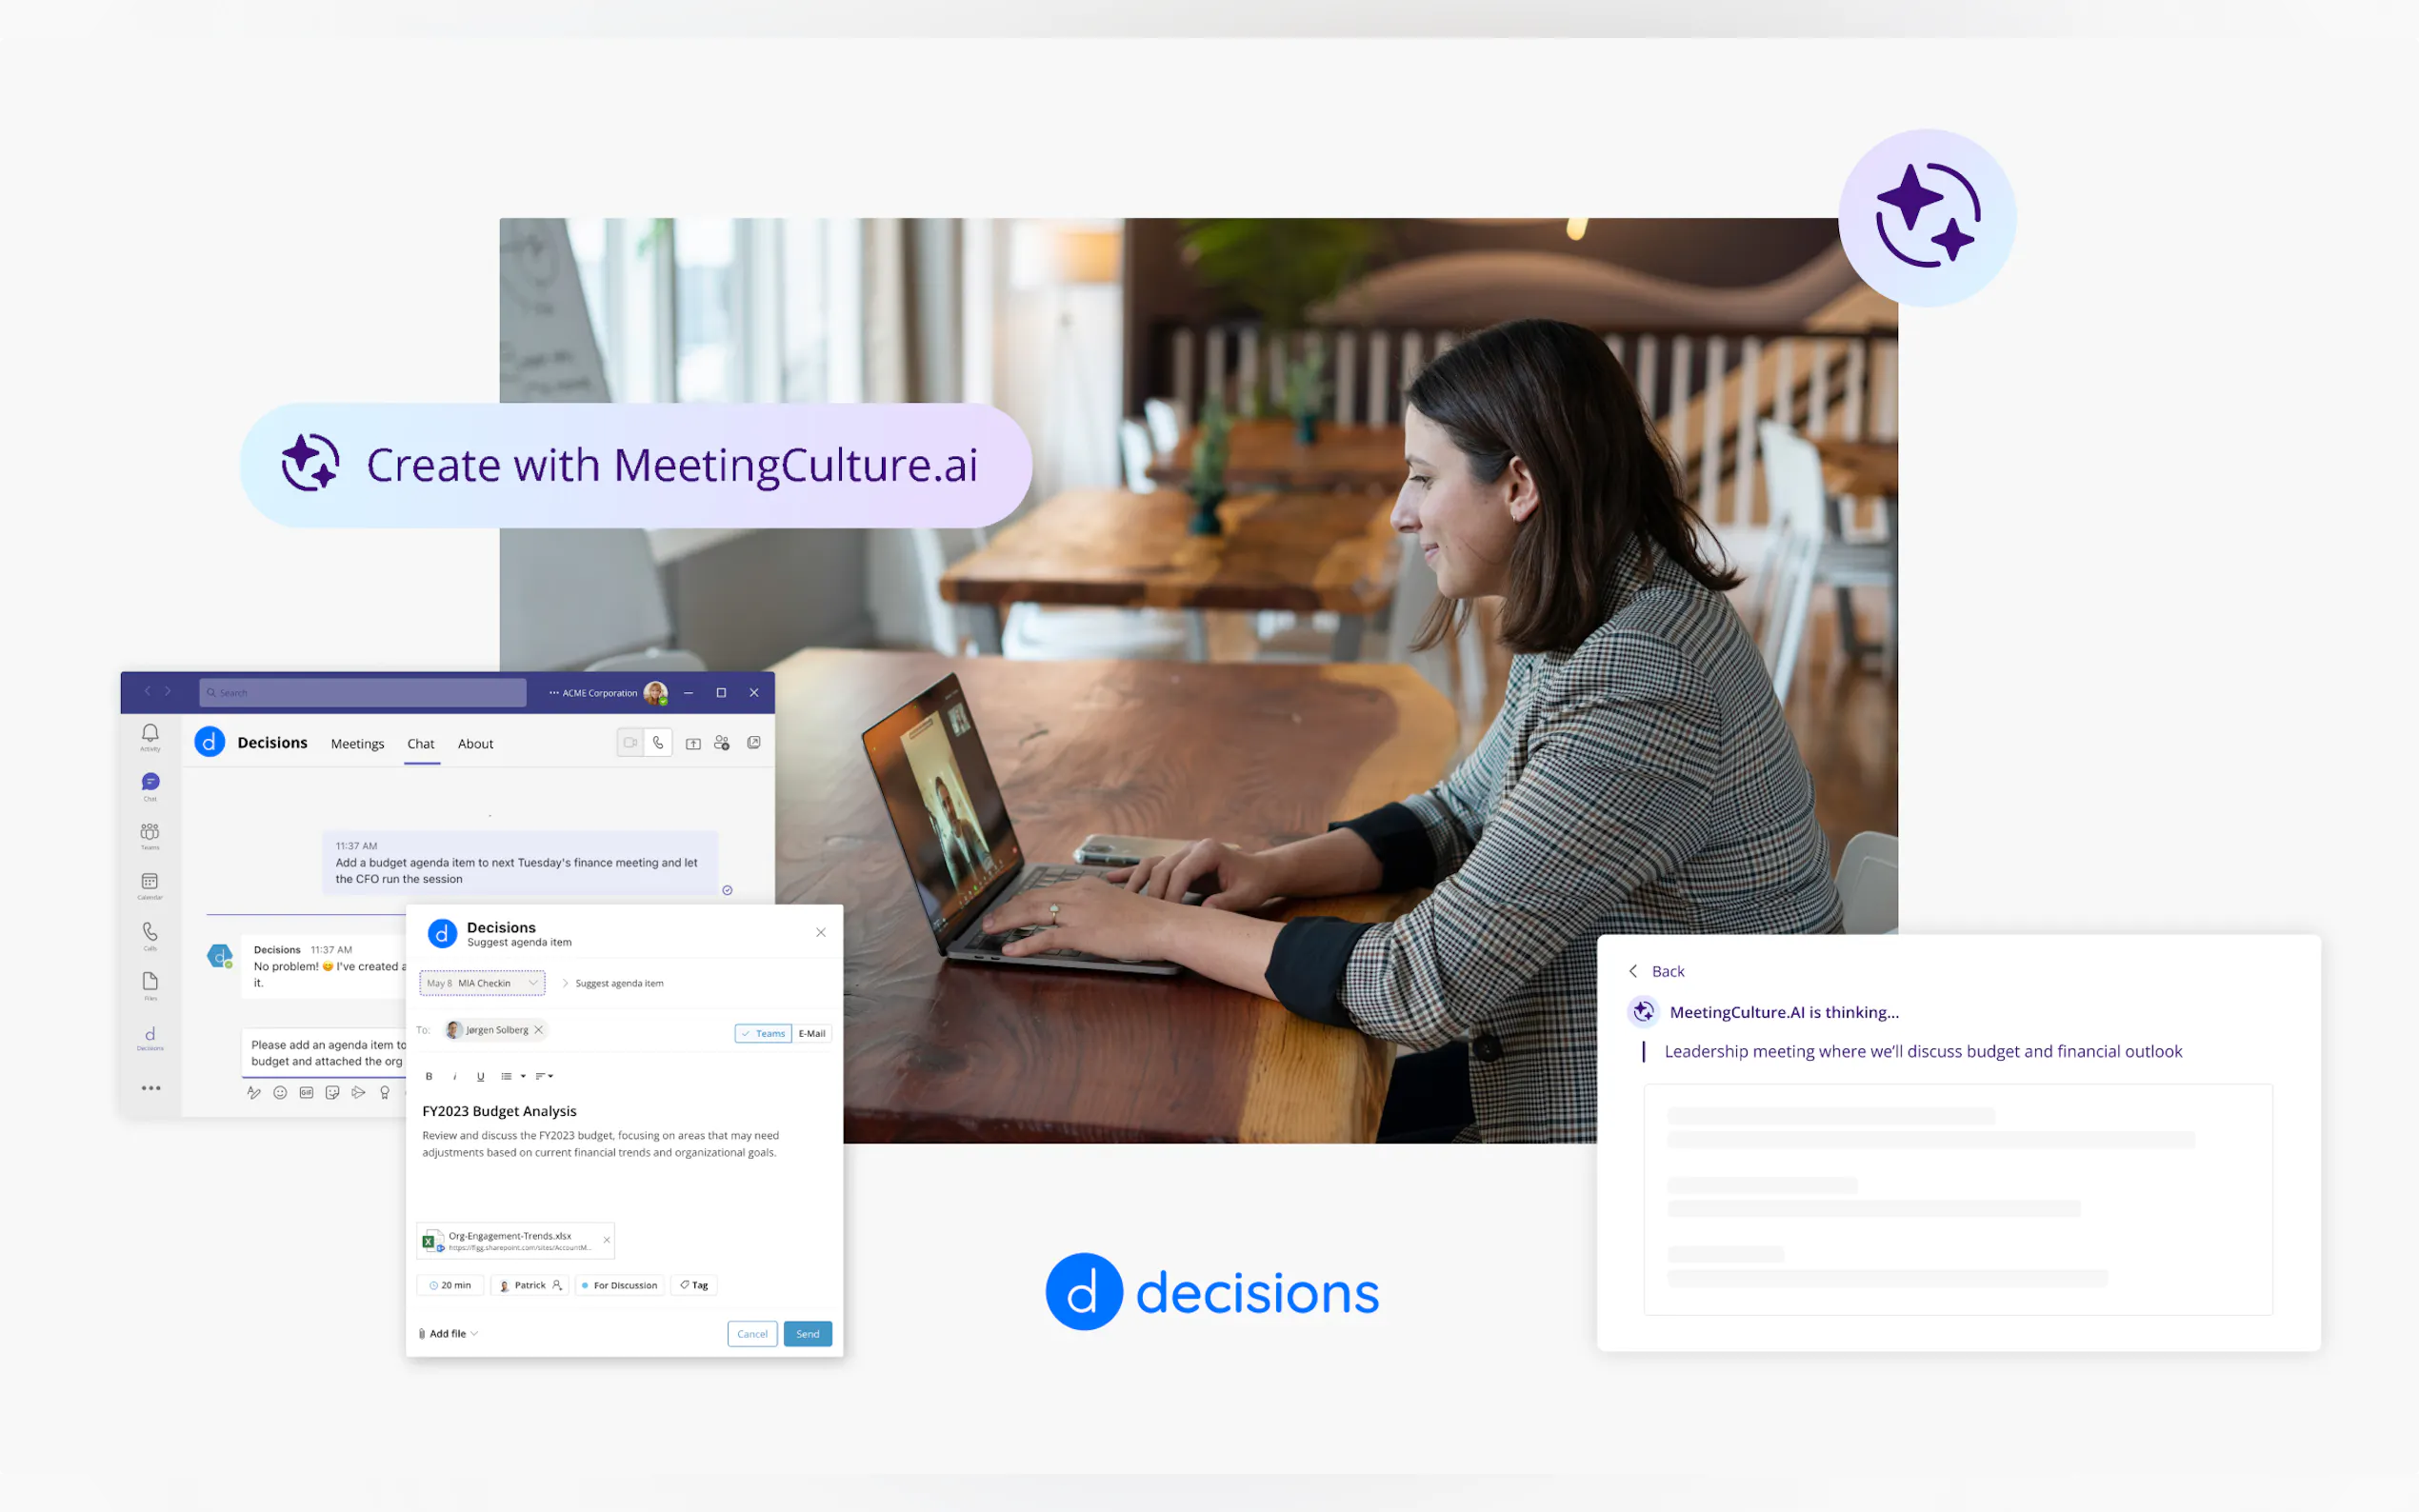Viewport: 2419px width, 1512px height.
Task: Expand the Add file dropdown
Action: (x=449, y=1334)
